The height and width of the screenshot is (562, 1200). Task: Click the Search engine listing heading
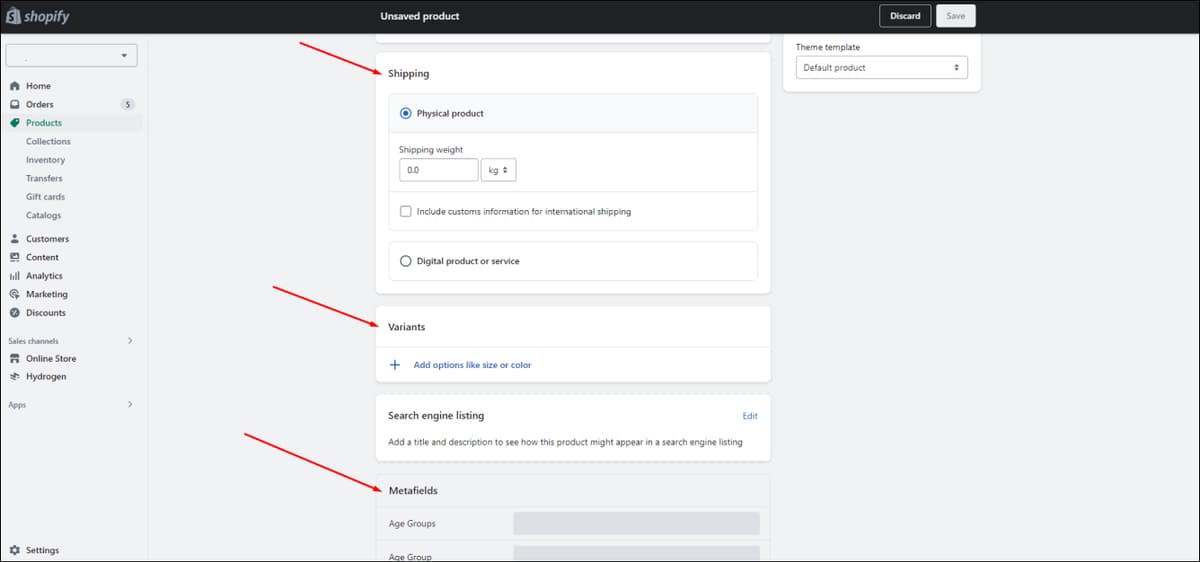click(x=436, y=415)
